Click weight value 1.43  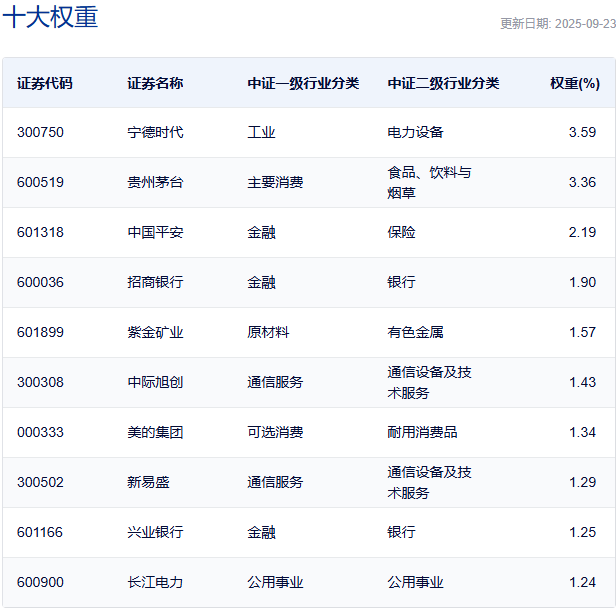pyautogui.click(x=582, y=382)
